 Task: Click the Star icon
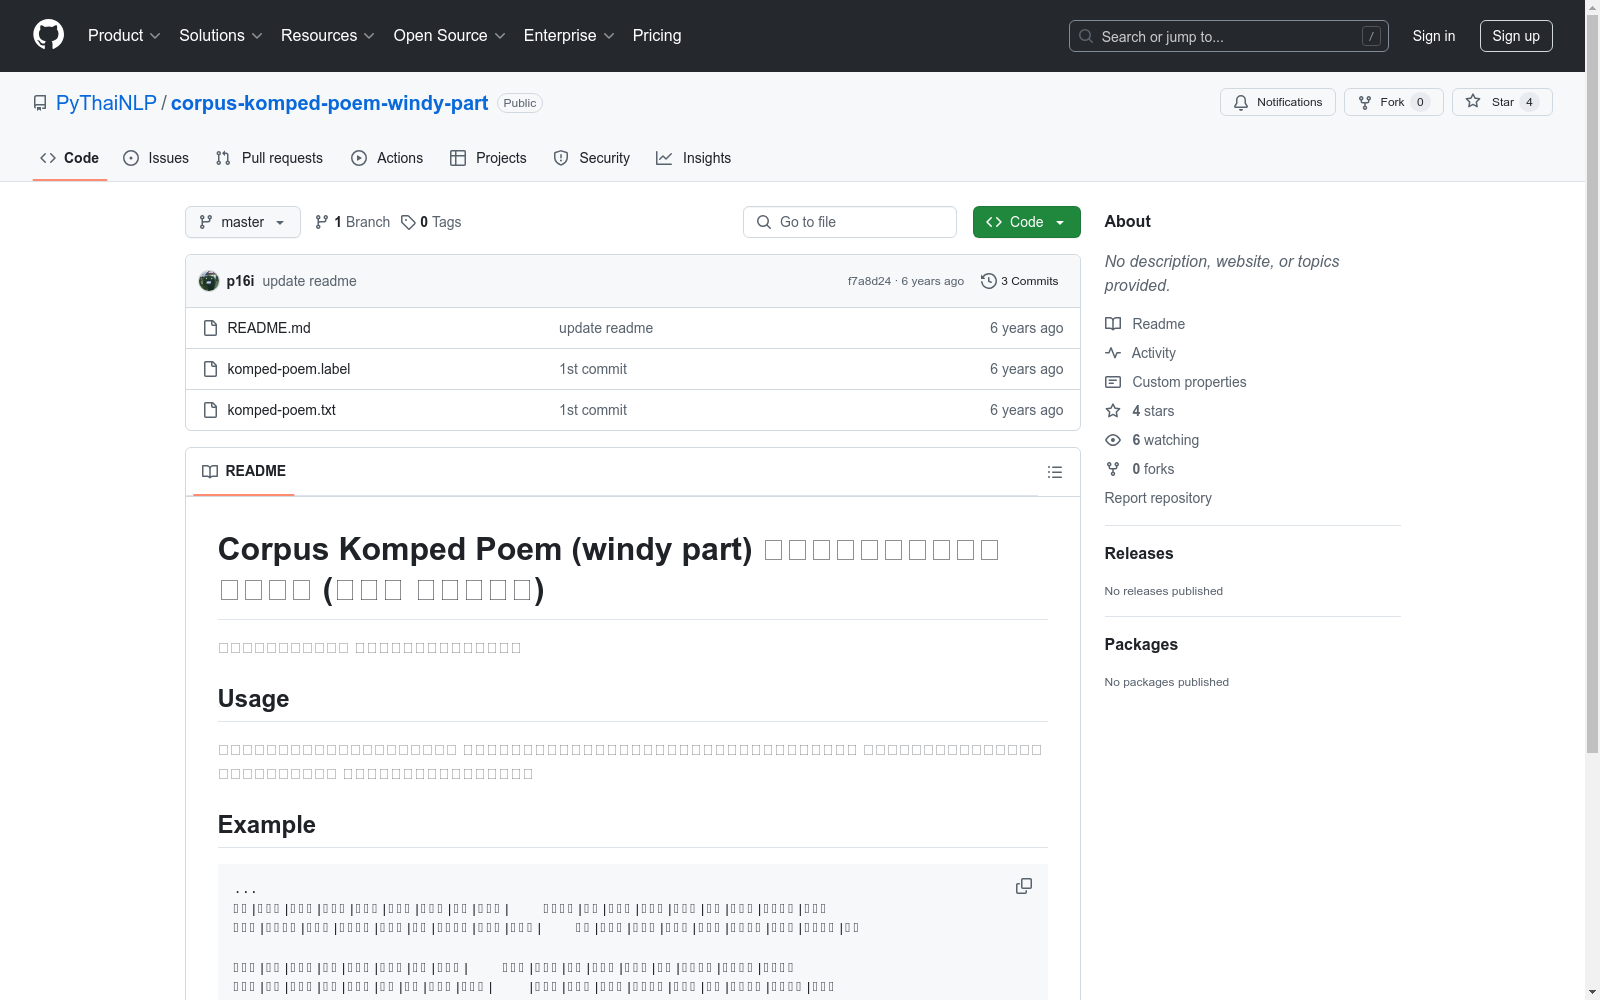point(1473,101)
